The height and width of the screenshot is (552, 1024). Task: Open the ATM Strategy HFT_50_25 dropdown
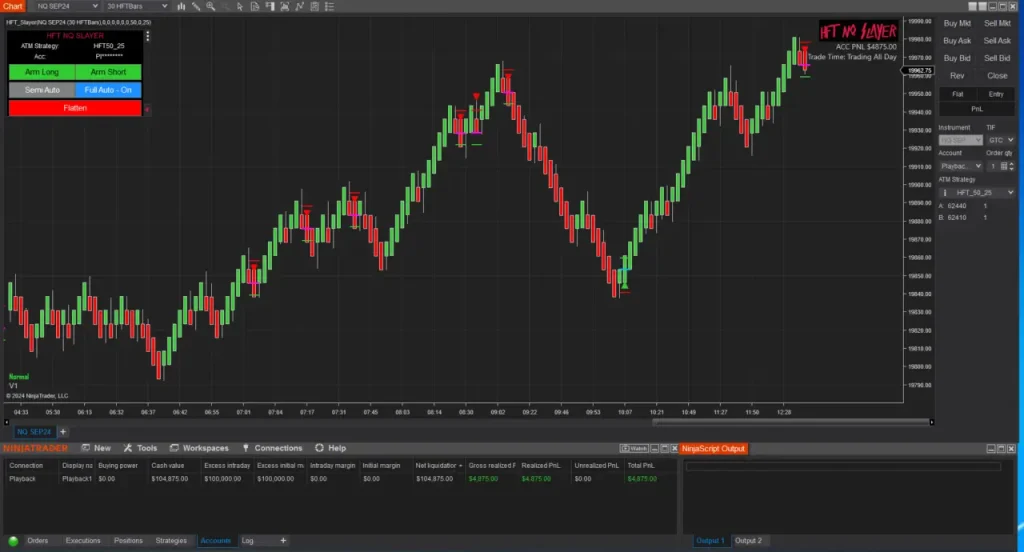(977, 193)
